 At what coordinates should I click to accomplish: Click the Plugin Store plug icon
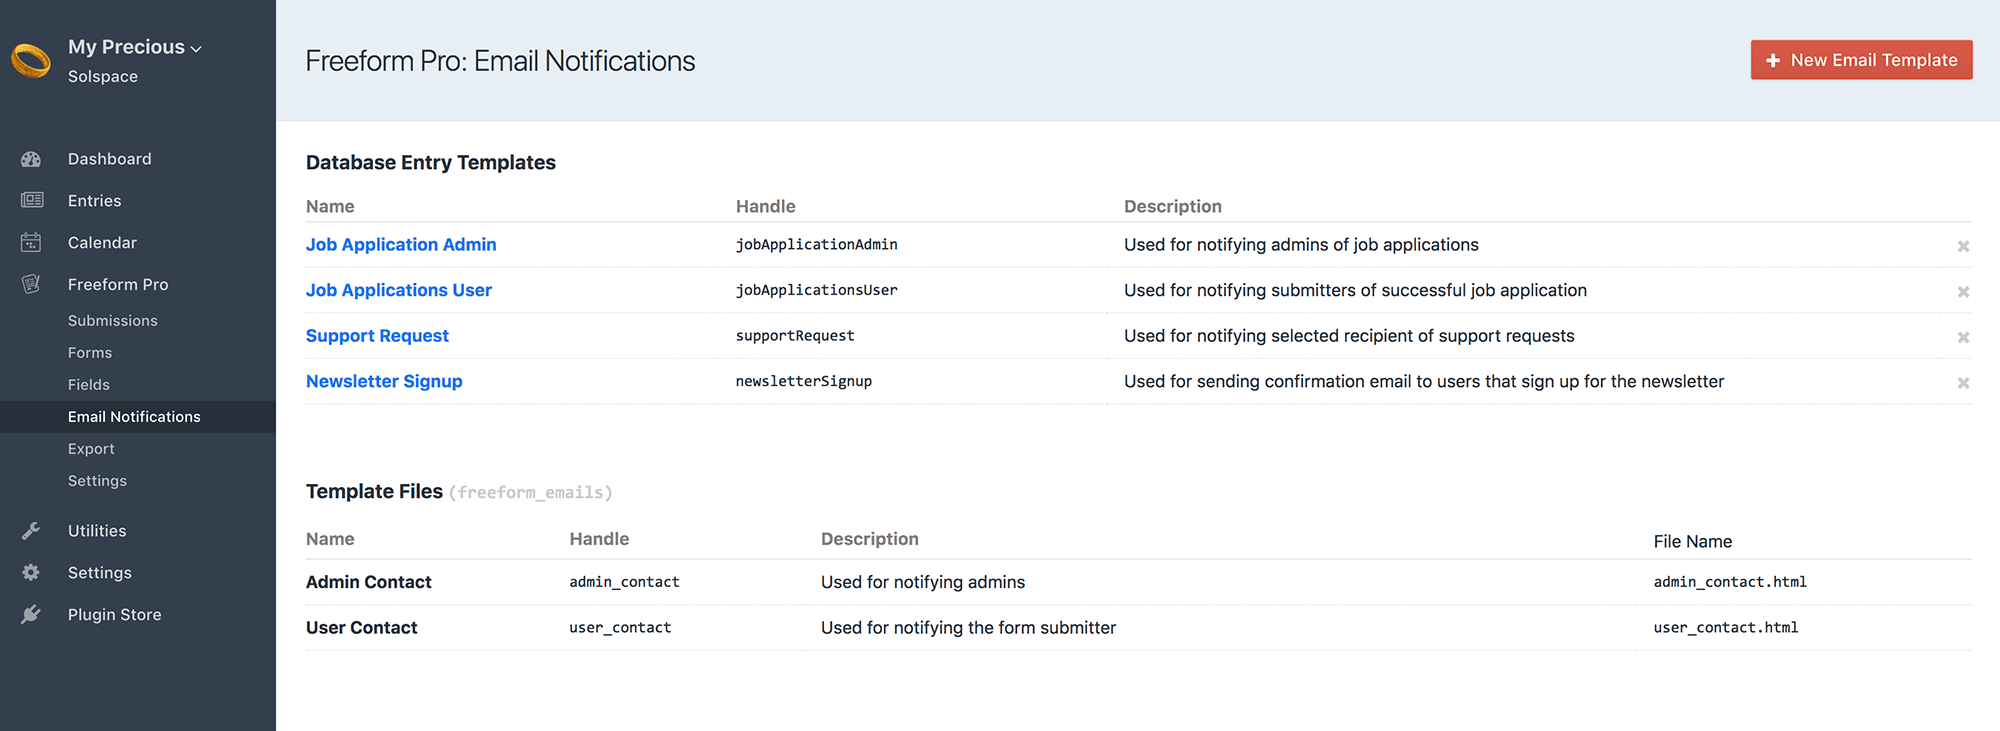click(31, 614)
